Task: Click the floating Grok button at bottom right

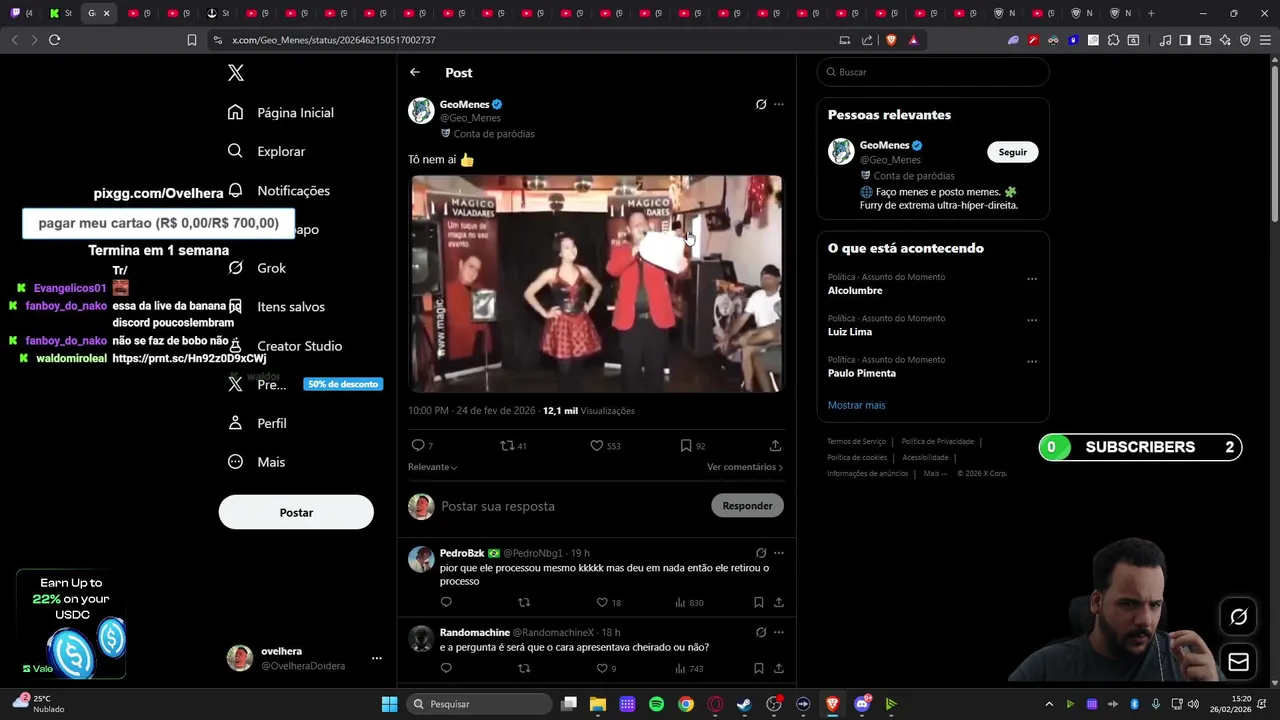Action: (x=1238, y=617)
